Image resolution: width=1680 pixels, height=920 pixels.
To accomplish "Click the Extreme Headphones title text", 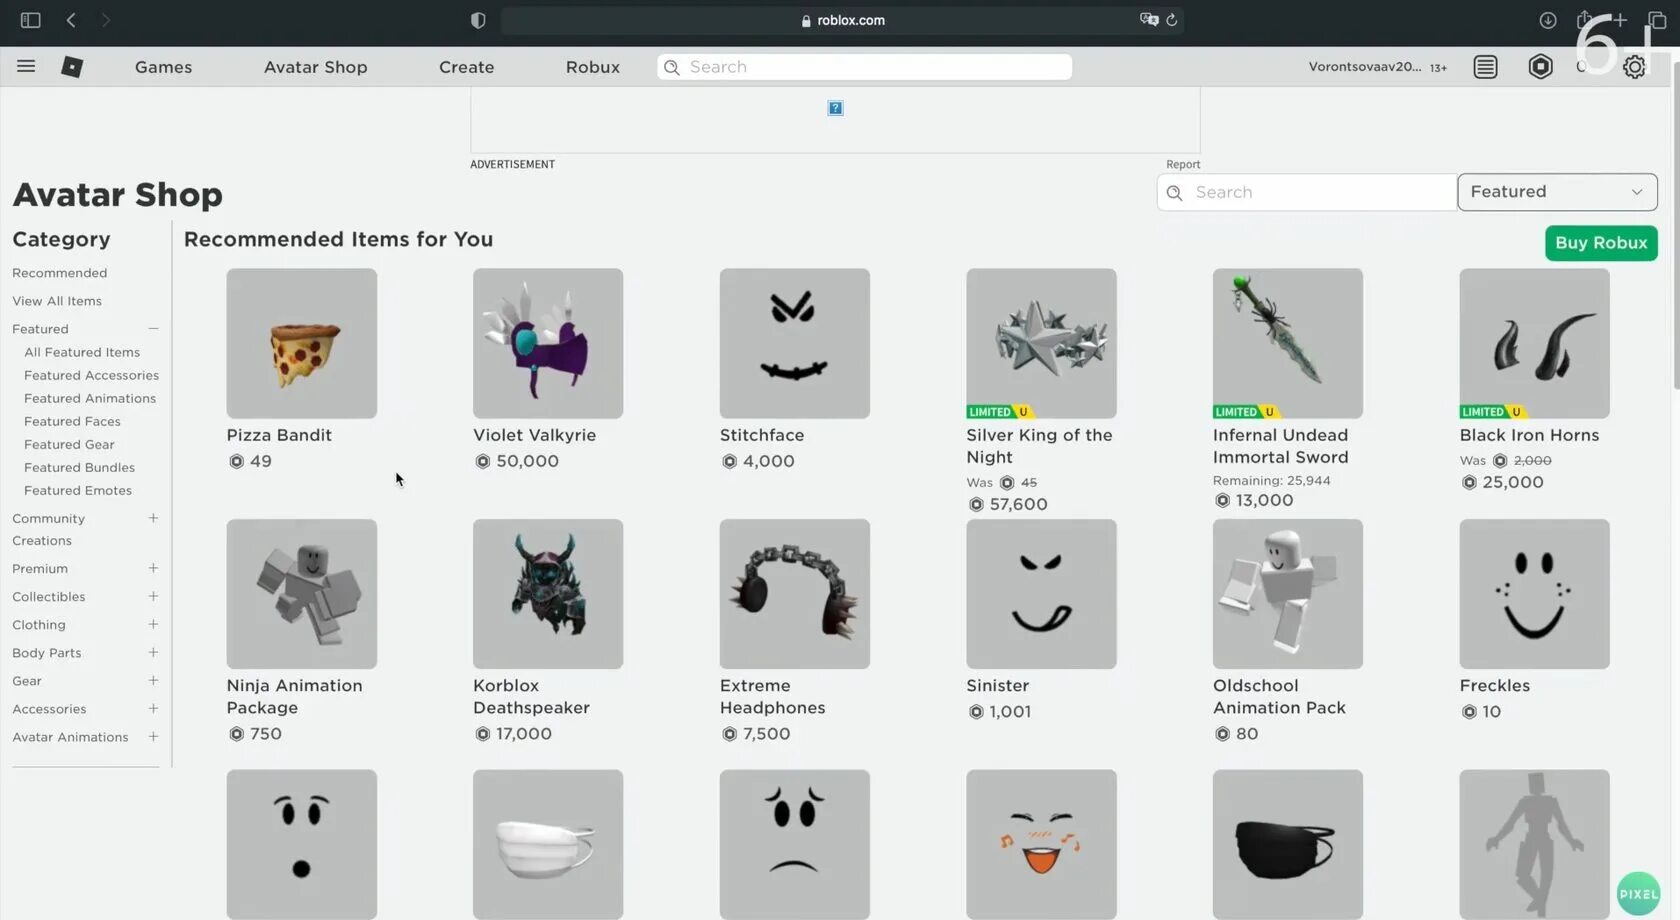I will (772, 697).
